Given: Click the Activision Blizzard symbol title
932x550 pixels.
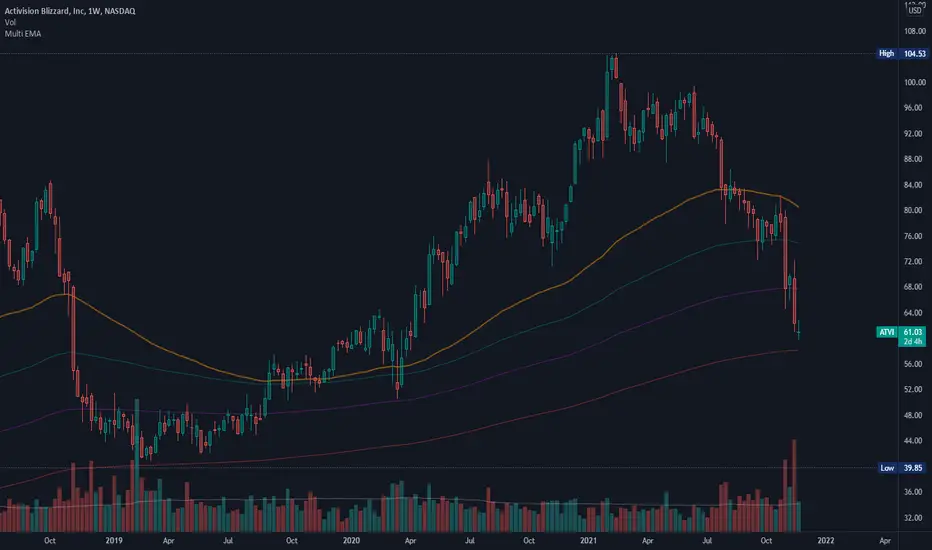Looking at the screenshot, I should click(x=70, y=11).
